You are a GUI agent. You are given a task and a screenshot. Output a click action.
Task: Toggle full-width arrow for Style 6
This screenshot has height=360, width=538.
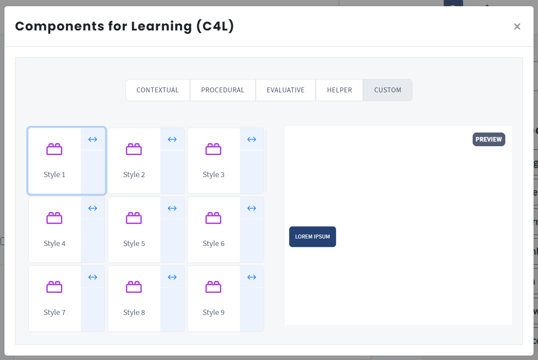(x=252, y=208)
